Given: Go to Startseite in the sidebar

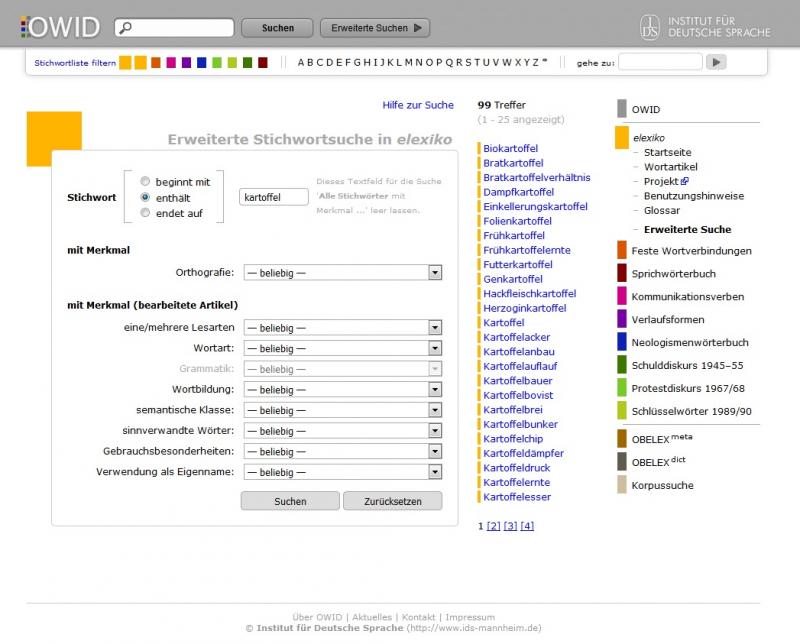Looking at the screenshot, I should point(667,153).
